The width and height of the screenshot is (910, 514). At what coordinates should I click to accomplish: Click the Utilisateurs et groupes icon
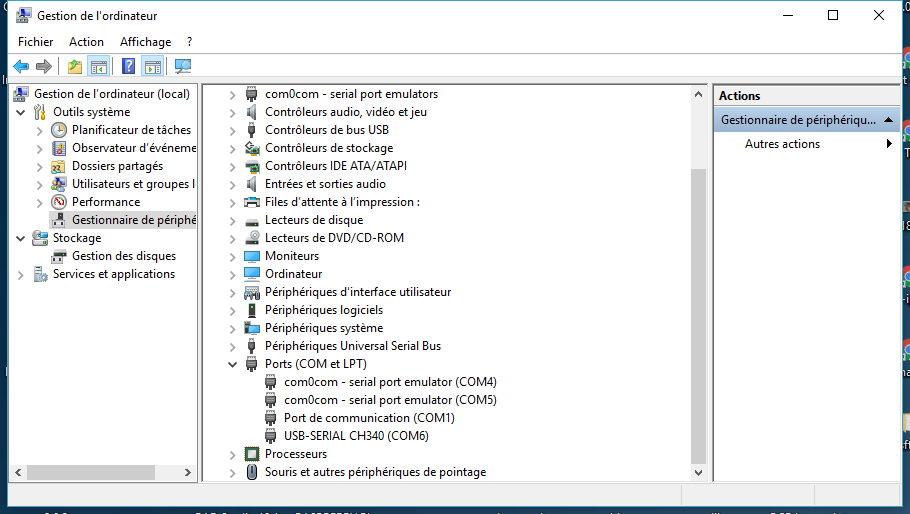[x=59, y=184]
